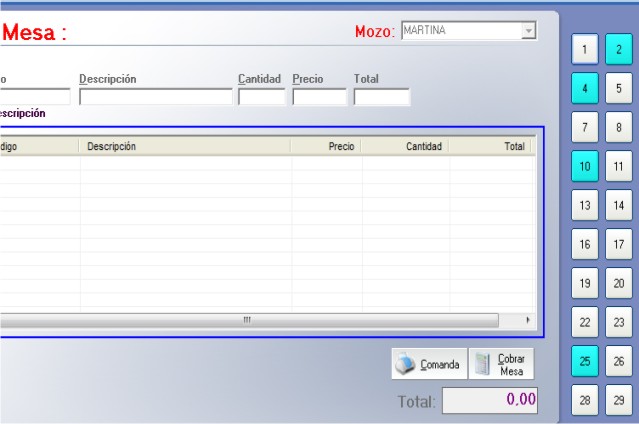Choose table 7
The width and height of the screenshot is (639, 424).
585,127
